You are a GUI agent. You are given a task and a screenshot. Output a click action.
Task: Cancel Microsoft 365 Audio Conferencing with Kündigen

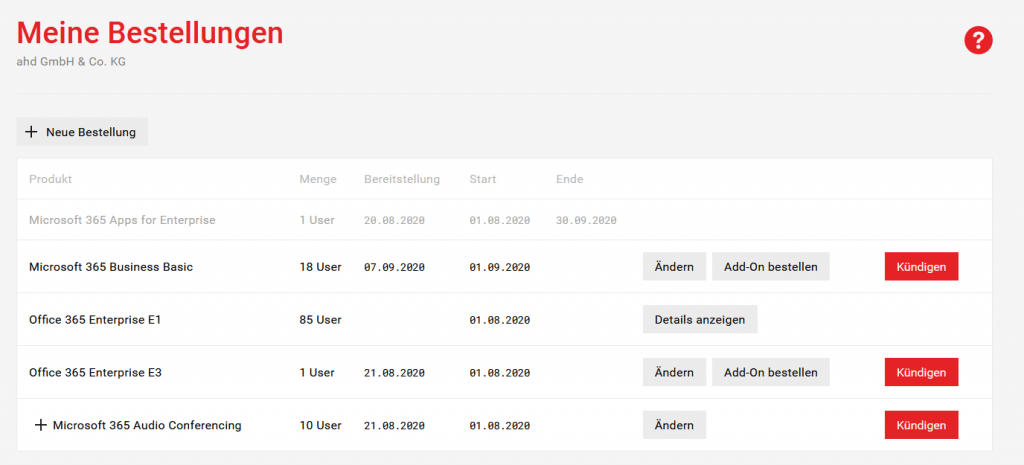point(921,425)
